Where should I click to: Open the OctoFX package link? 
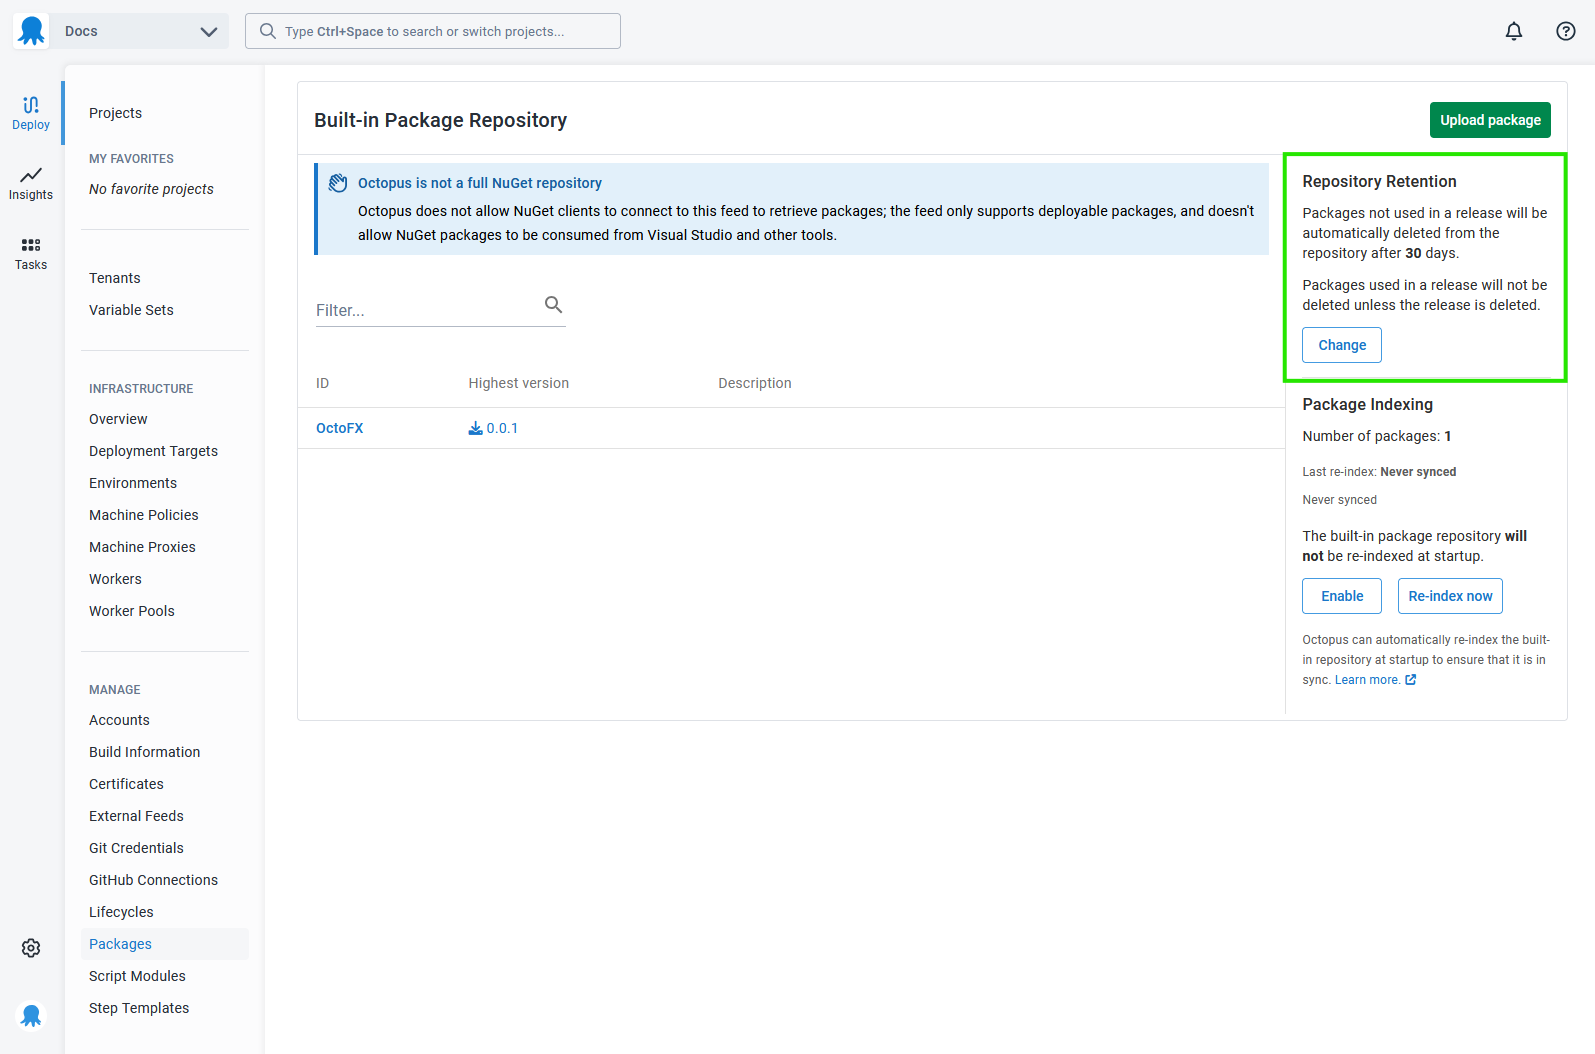340,428
